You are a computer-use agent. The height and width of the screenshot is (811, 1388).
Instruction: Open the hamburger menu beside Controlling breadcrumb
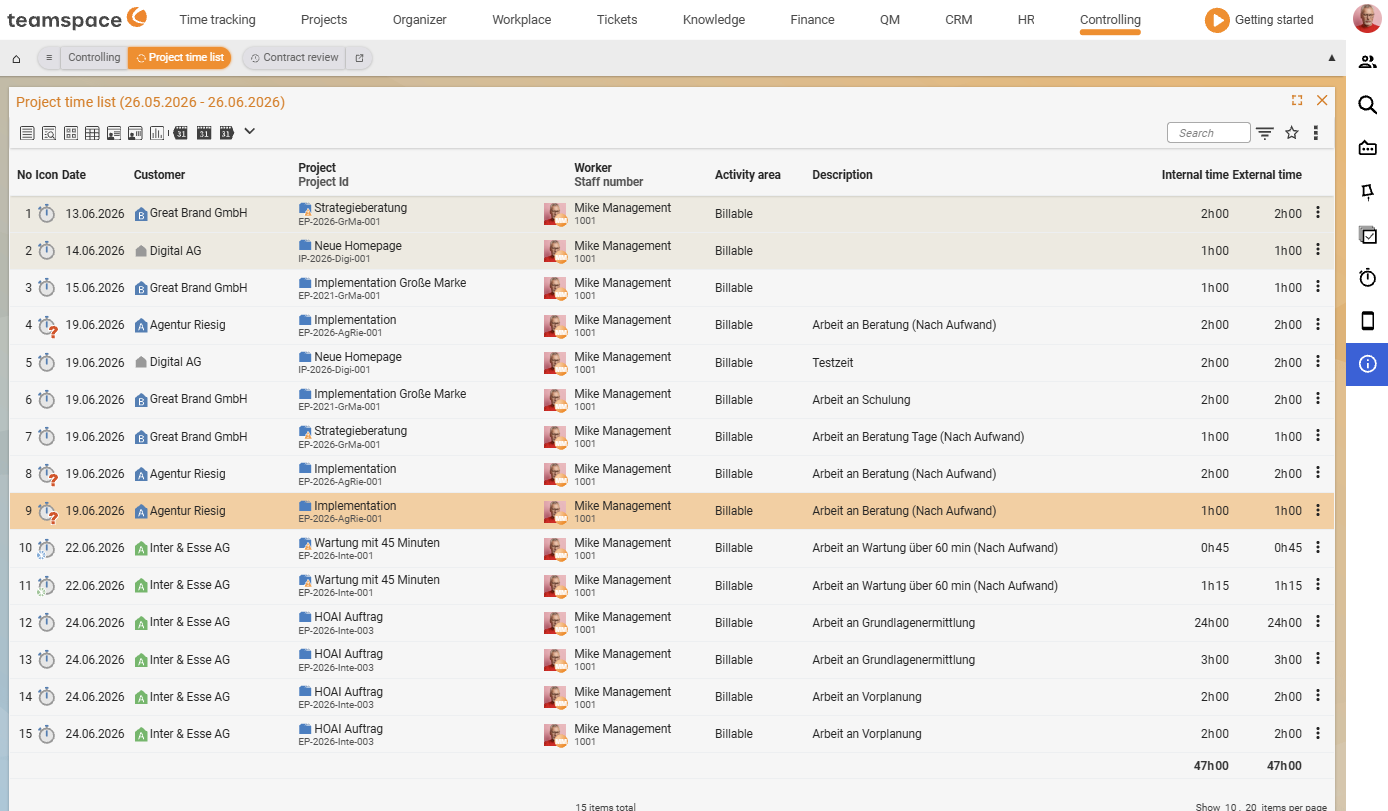[49, 58]
